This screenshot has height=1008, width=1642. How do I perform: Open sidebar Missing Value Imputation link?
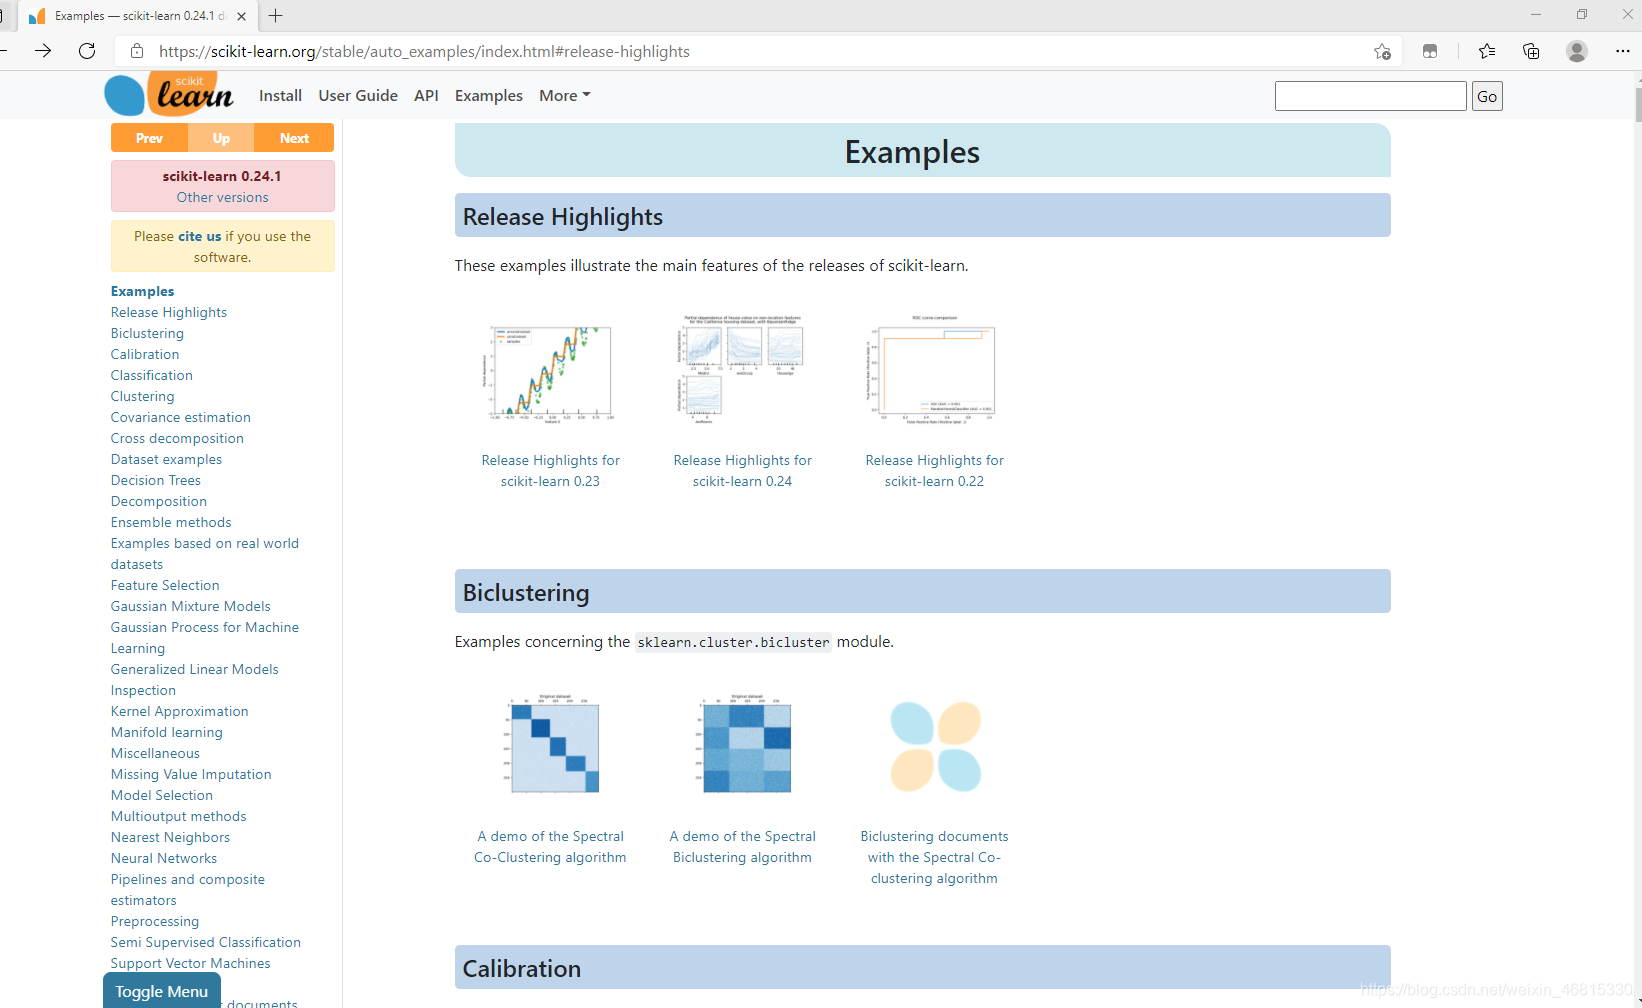(x=191, y=774)
